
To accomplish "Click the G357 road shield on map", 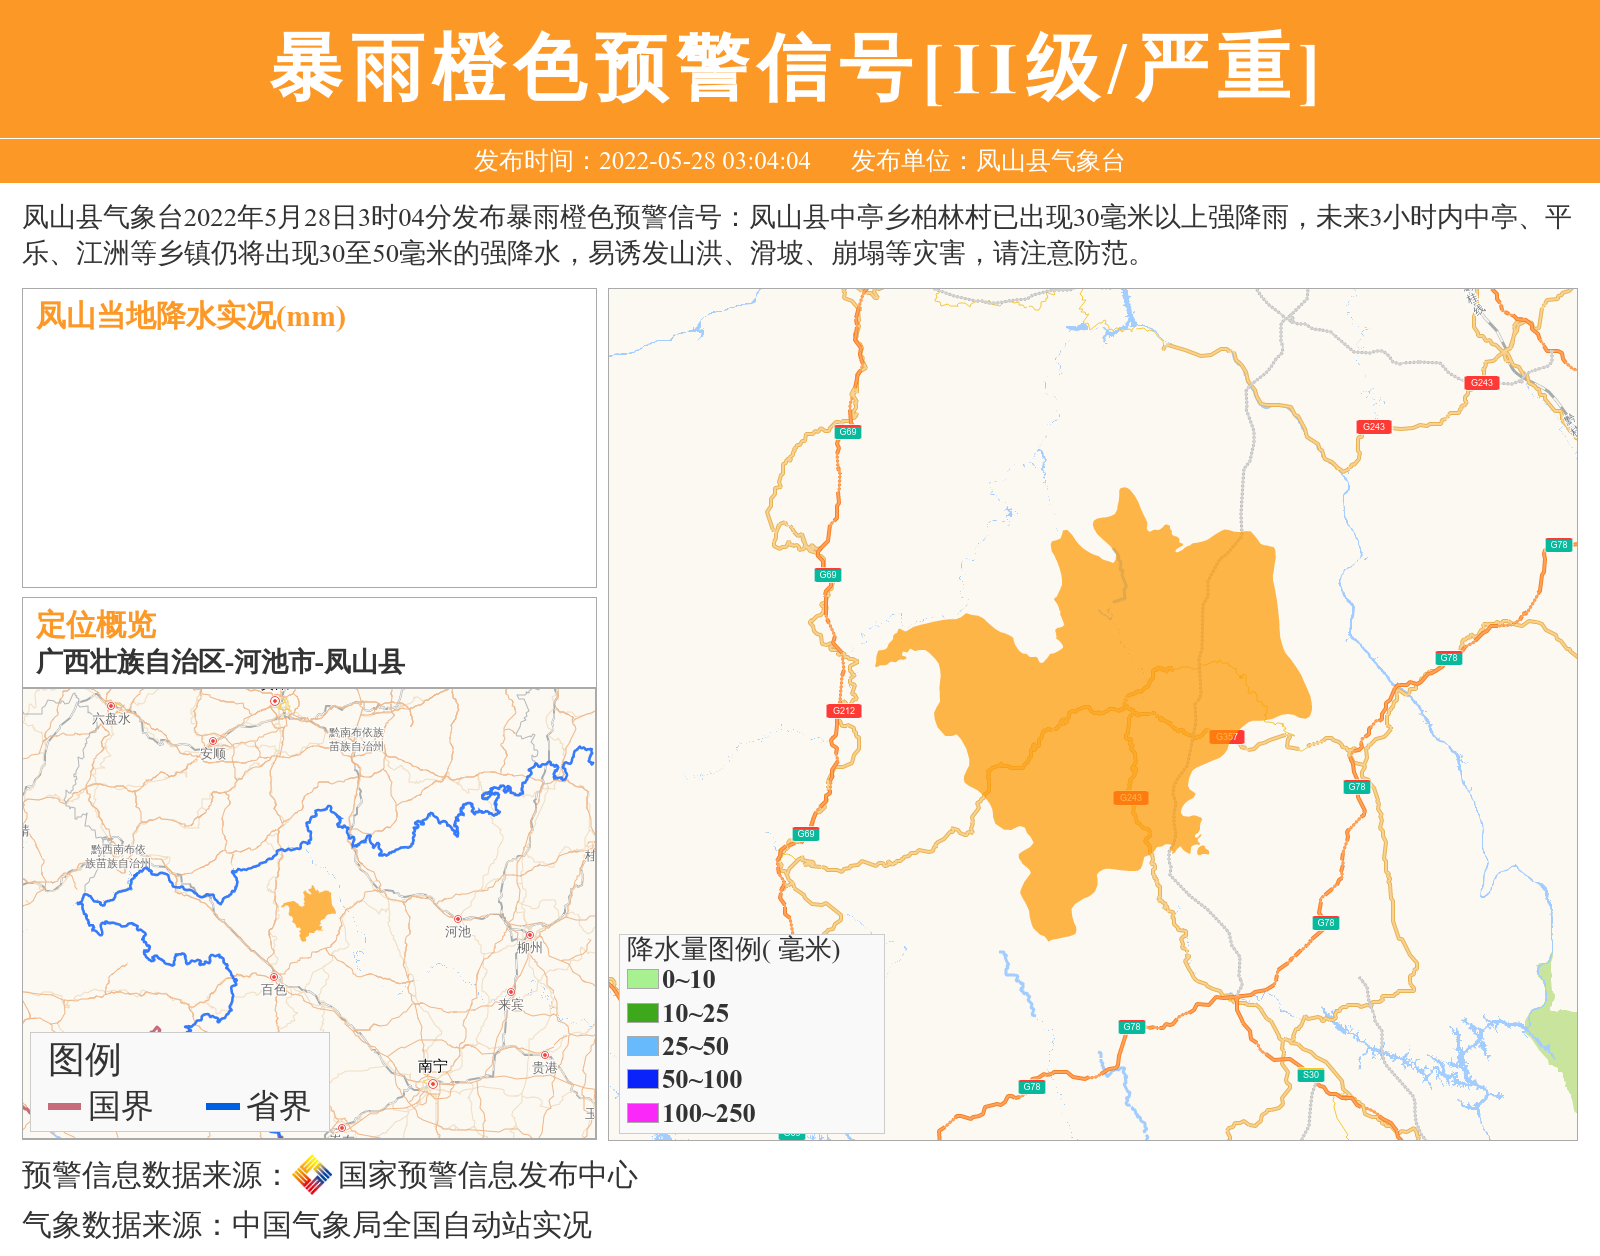I will coord(1226,737).
